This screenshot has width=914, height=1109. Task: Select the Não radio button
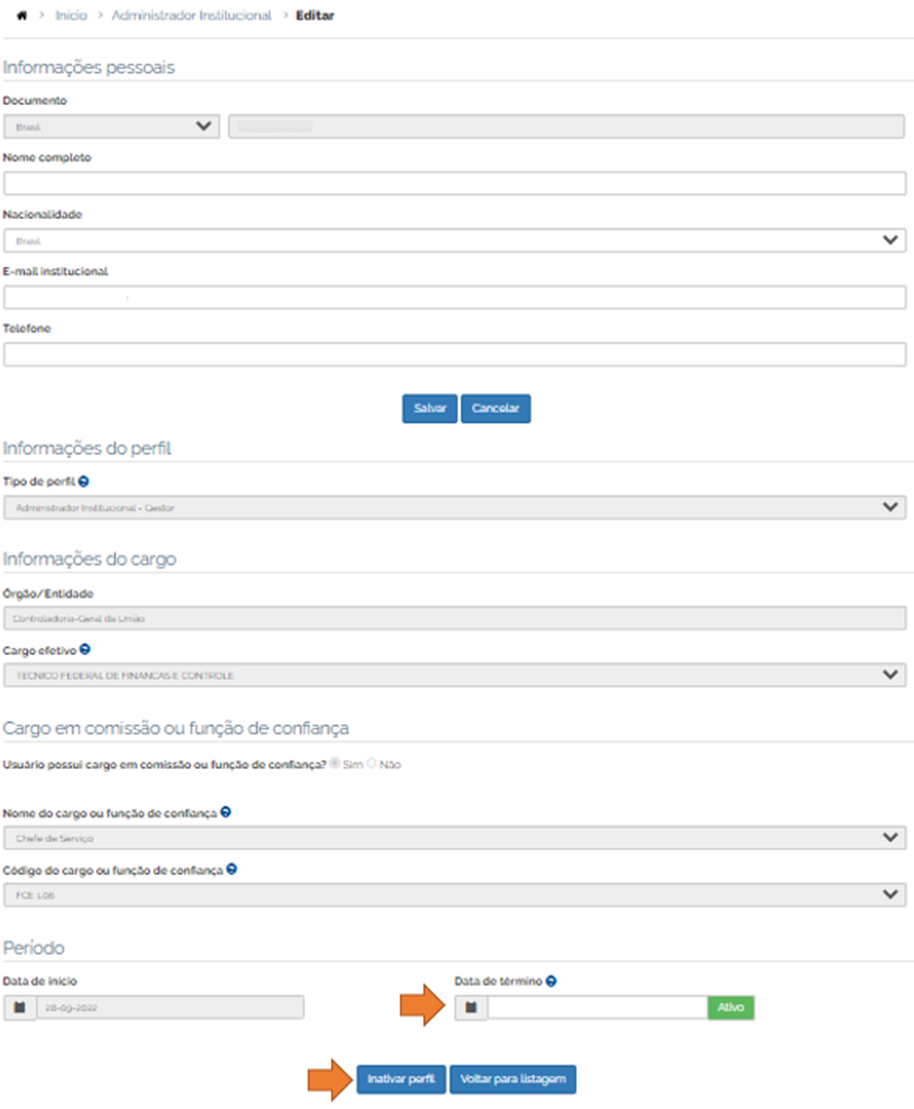point(372,764)
